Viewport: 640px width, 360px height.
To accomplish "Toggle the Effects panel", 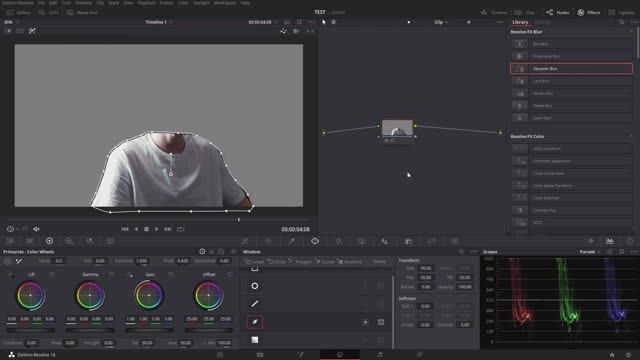I will click(589, 13).
